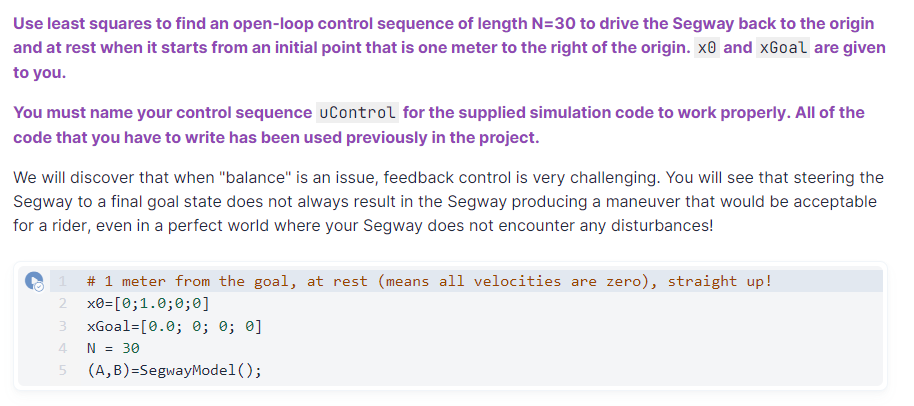The image size is (914, 406).
Task: Click the N = 30 code line
Action: 112,348
